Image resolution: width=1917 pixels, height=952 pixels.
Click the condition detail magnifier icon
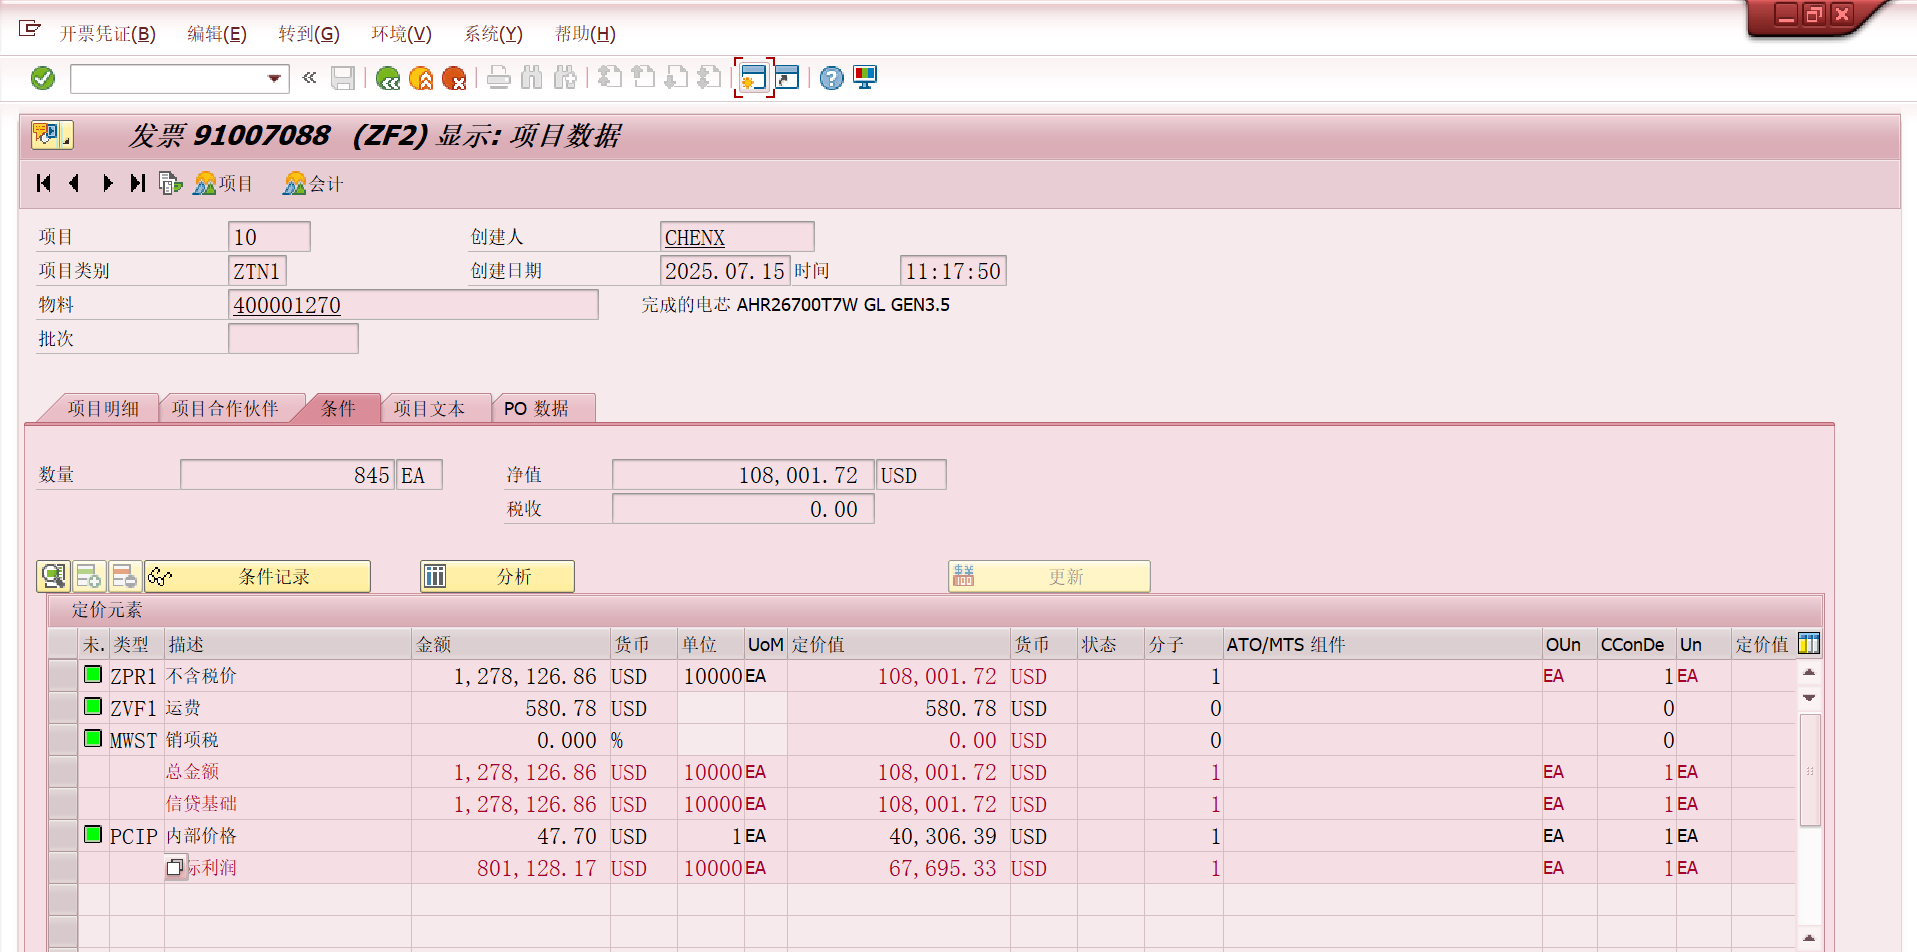[53, 576]
